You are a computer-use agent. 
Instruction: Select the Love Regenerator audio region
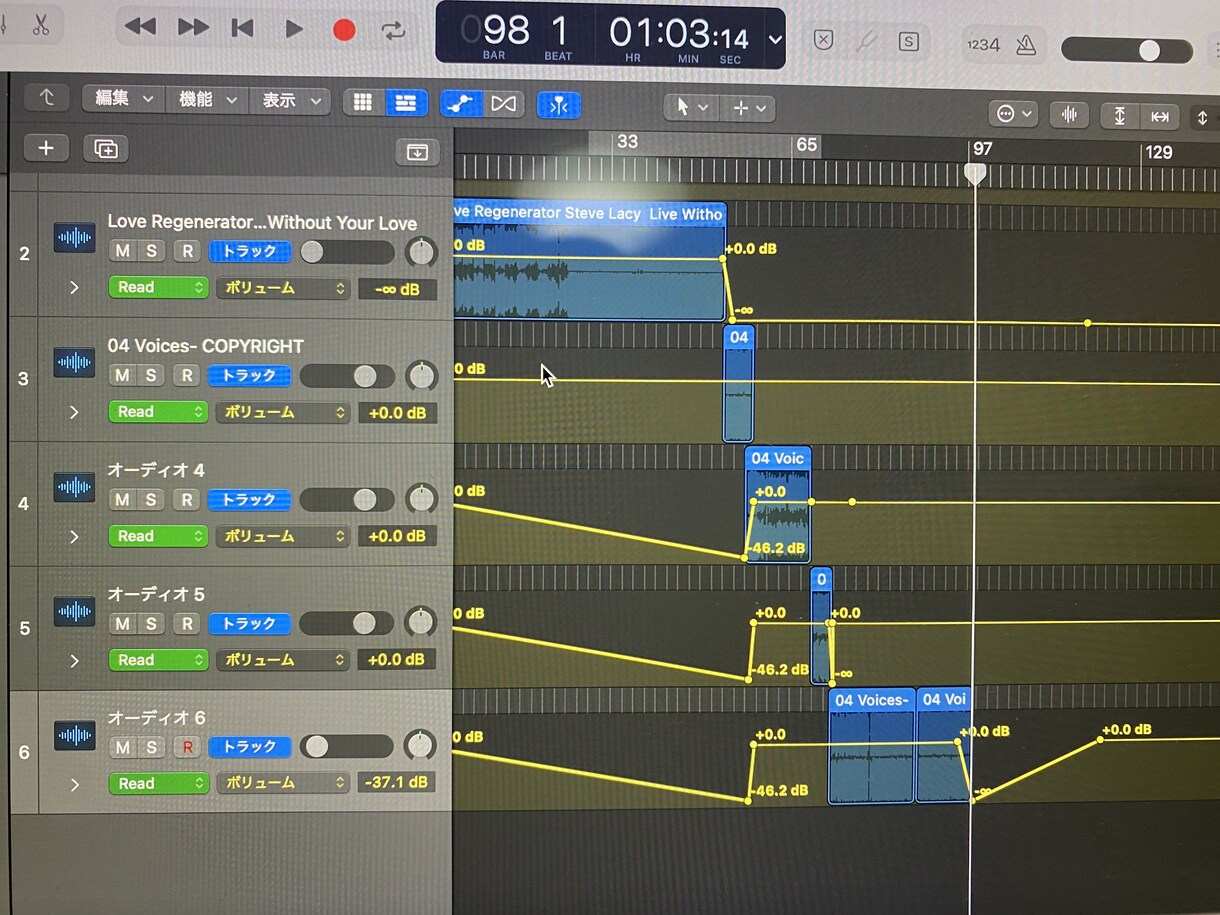(x=590, y=261)
